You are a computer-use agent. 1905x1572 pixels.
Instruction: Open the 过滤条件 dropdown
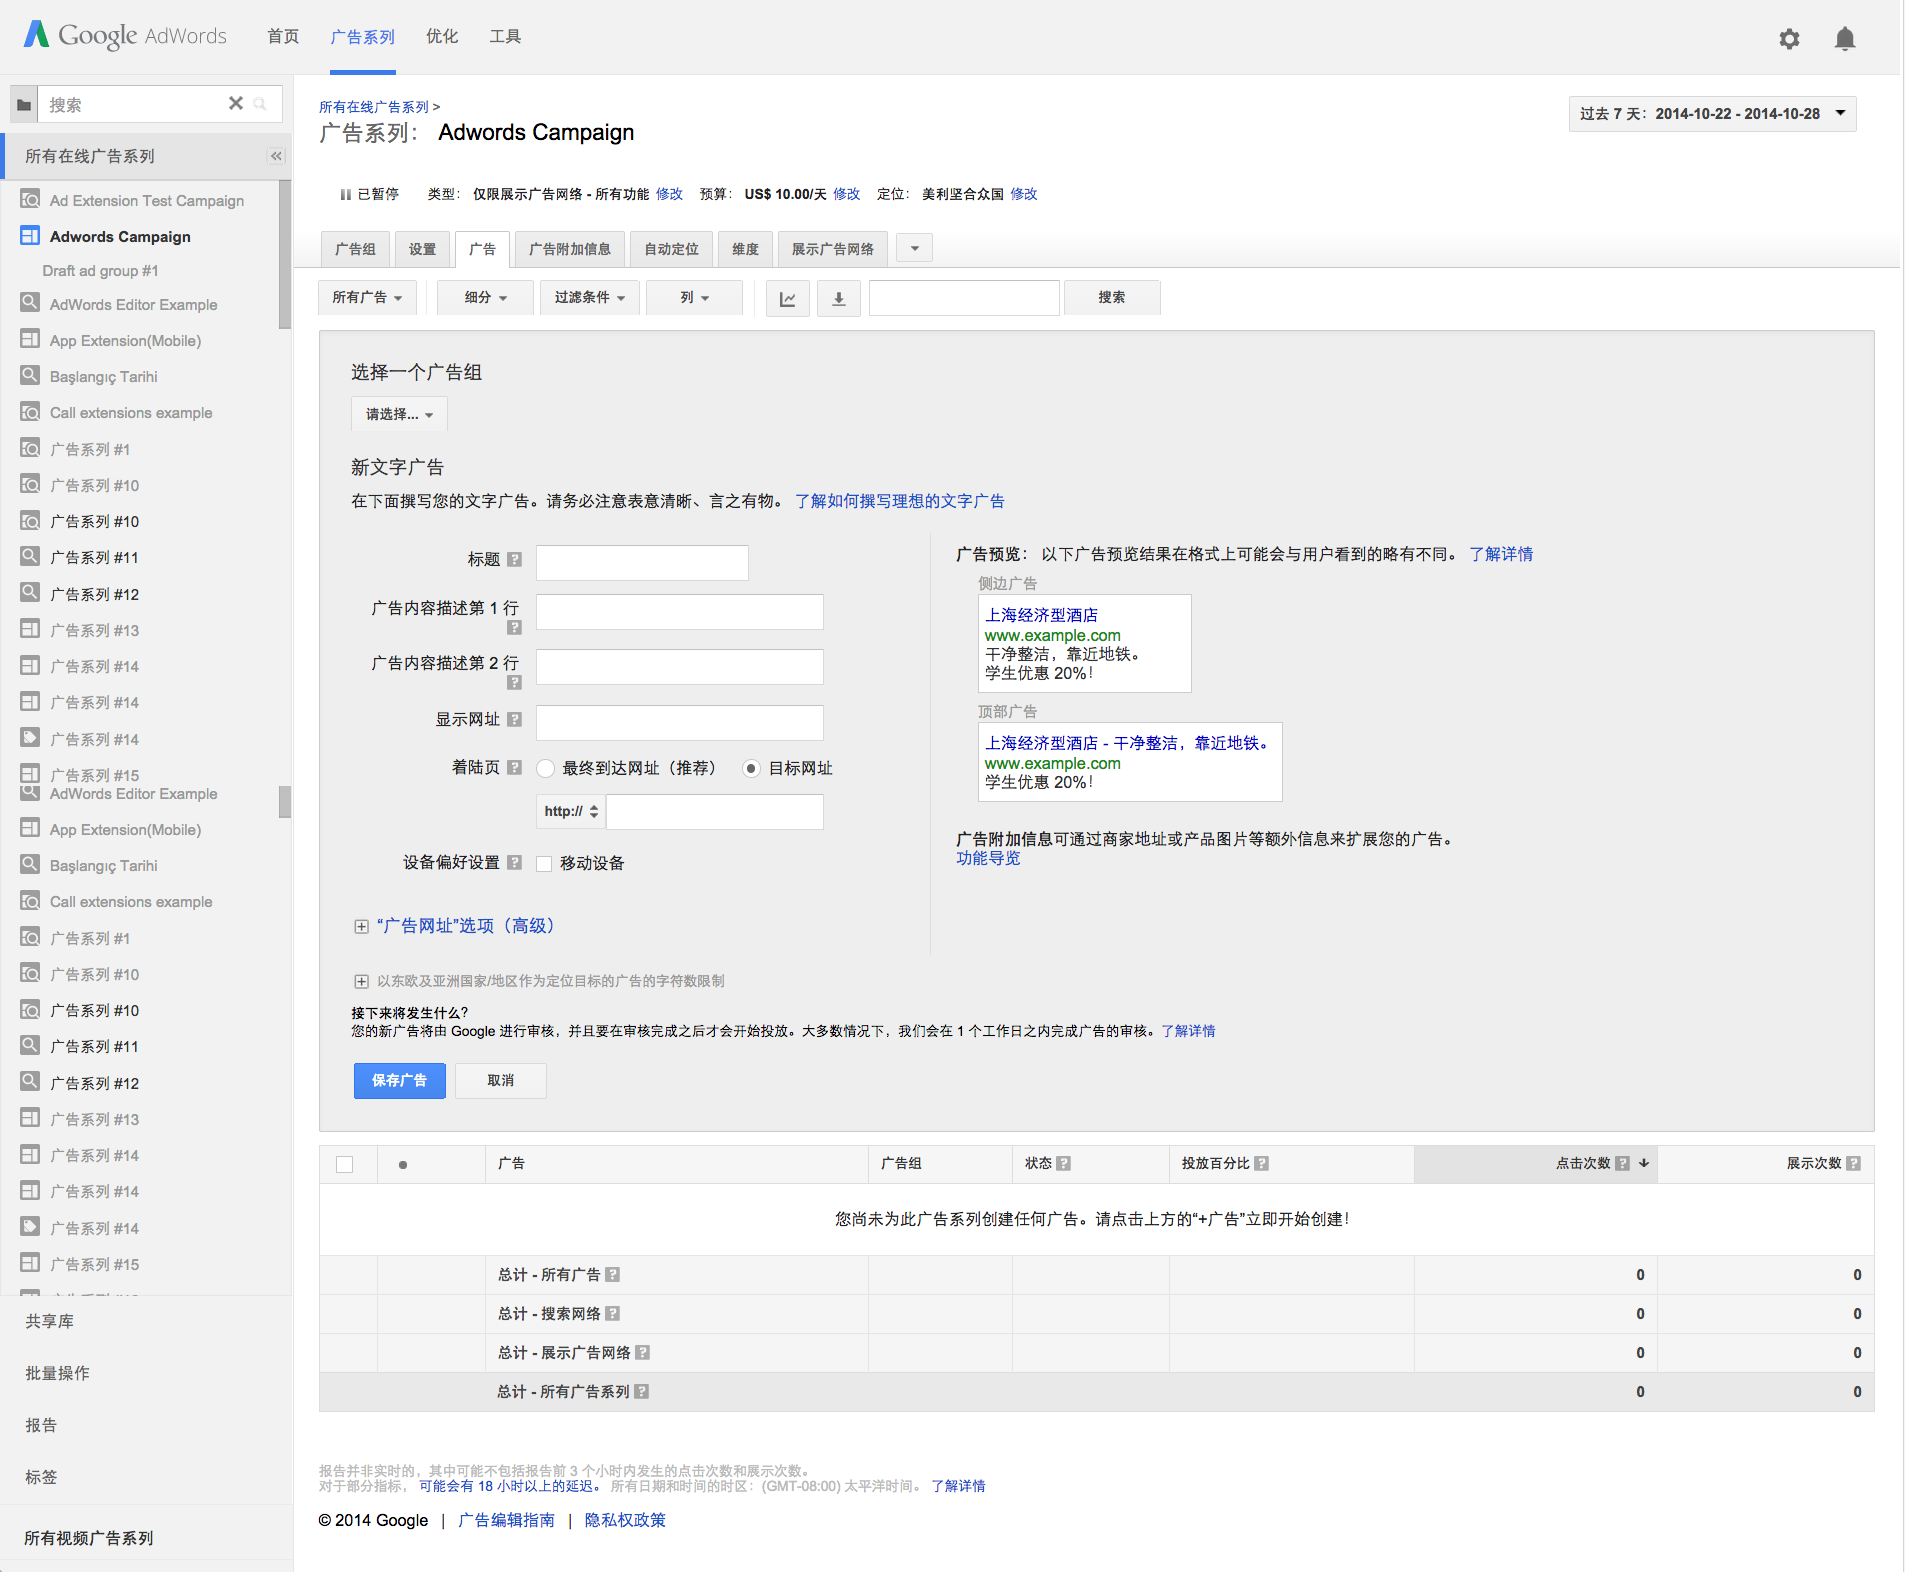[590, 298]
